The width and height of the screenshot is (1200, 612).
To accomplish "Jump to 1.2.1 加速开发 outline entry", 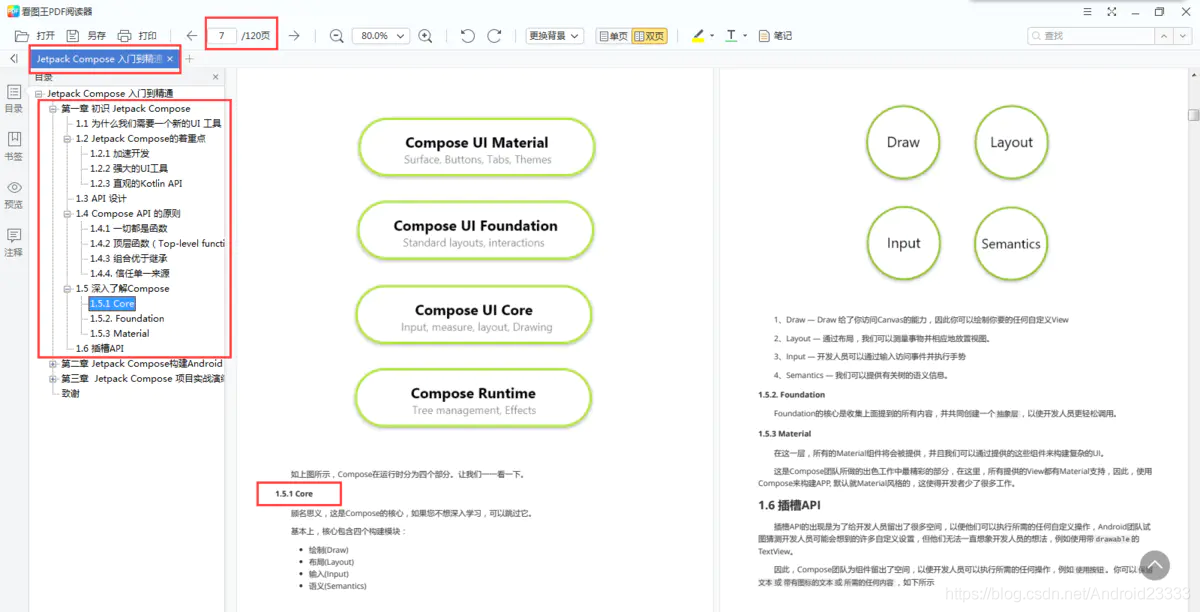I will pyautogui.click(x=119, y=153).
